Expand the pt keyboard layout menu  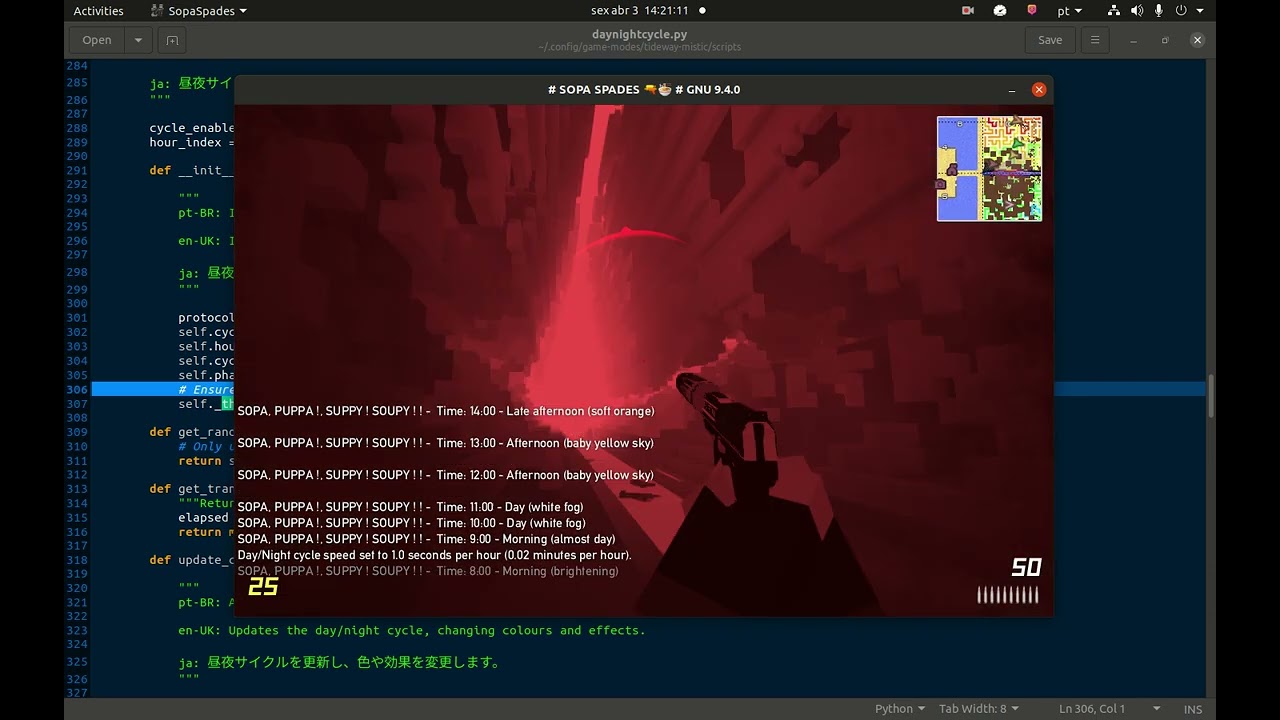click(x=1069, y=11)
